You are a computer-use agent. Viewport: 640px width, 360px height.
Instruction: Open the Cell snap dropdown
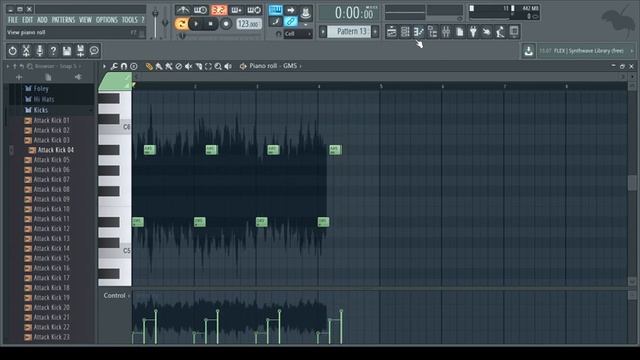[298, 34]
